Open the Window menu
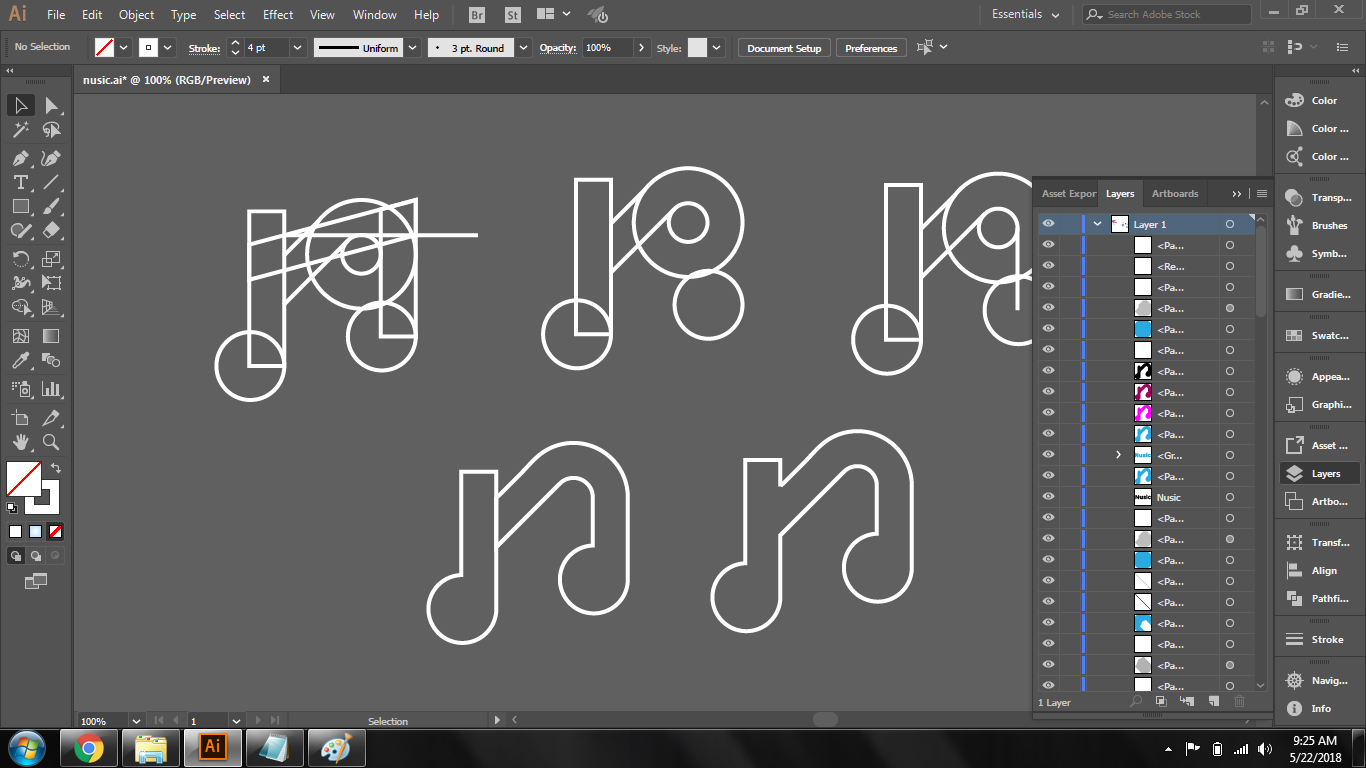1366x768 pixels. (375, 15)
